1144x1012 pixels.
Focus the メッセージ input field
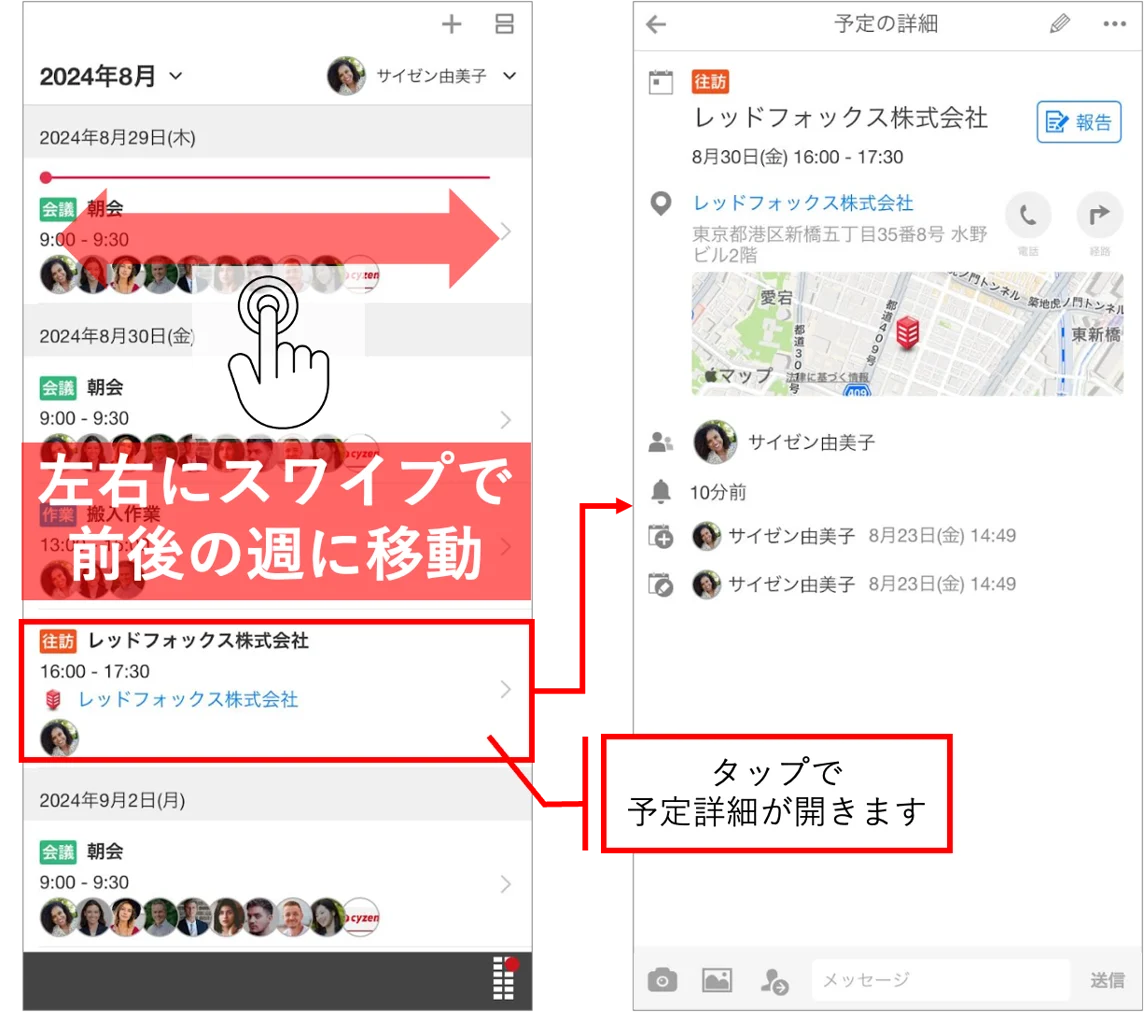point(940,980)
